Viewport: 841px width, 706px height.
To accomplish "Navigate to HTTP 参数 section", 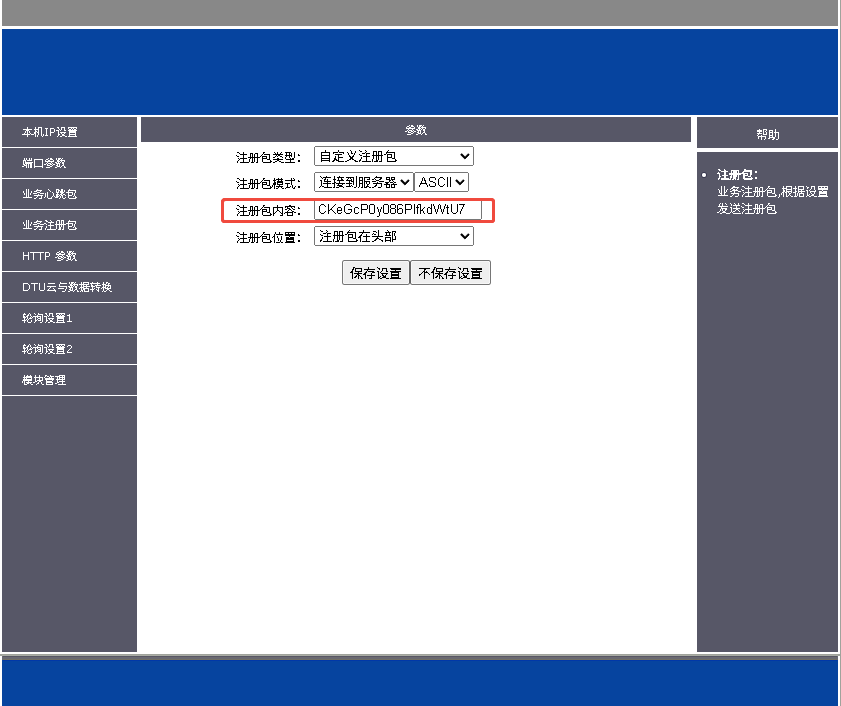I will pyautogui.click(x=50, y=256).
